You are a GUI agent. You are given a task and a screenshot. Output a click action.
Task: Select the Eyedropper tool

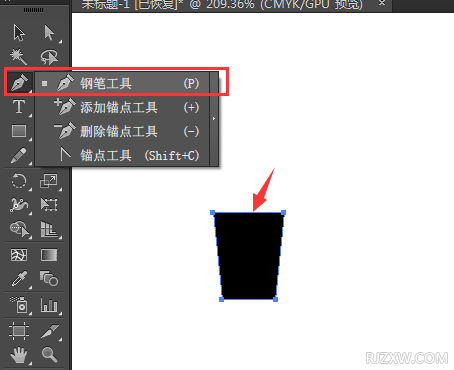(x=19, y=279)
